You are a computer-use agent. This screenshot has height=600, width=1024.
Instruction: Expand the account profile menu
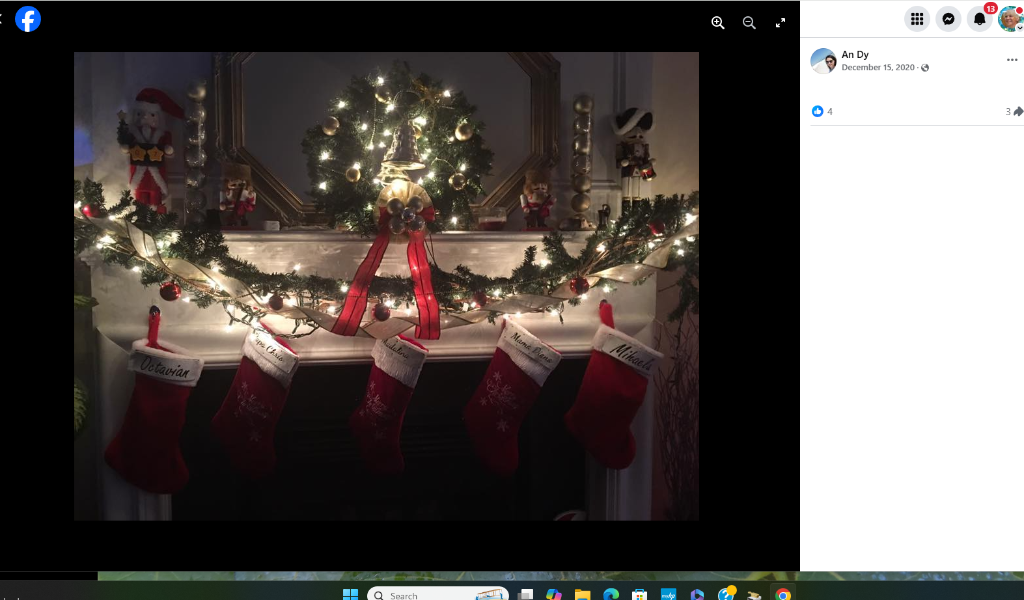click(1010, 19)
